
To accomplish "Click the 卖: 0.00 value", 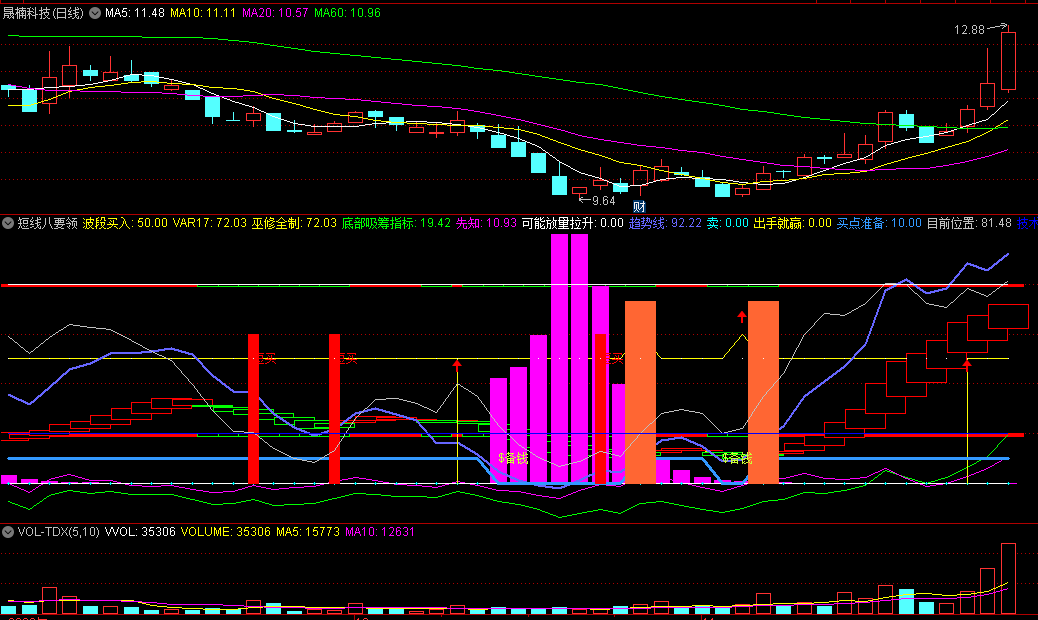I will (728, 223).
